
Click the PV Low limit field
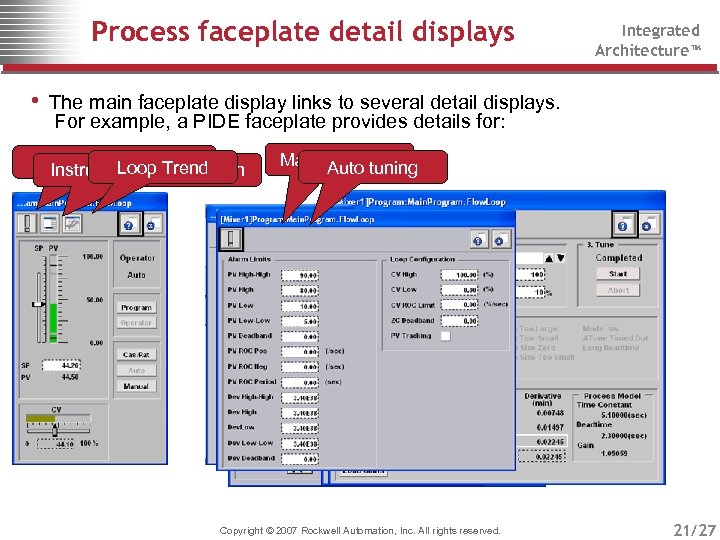coord(300,306)
